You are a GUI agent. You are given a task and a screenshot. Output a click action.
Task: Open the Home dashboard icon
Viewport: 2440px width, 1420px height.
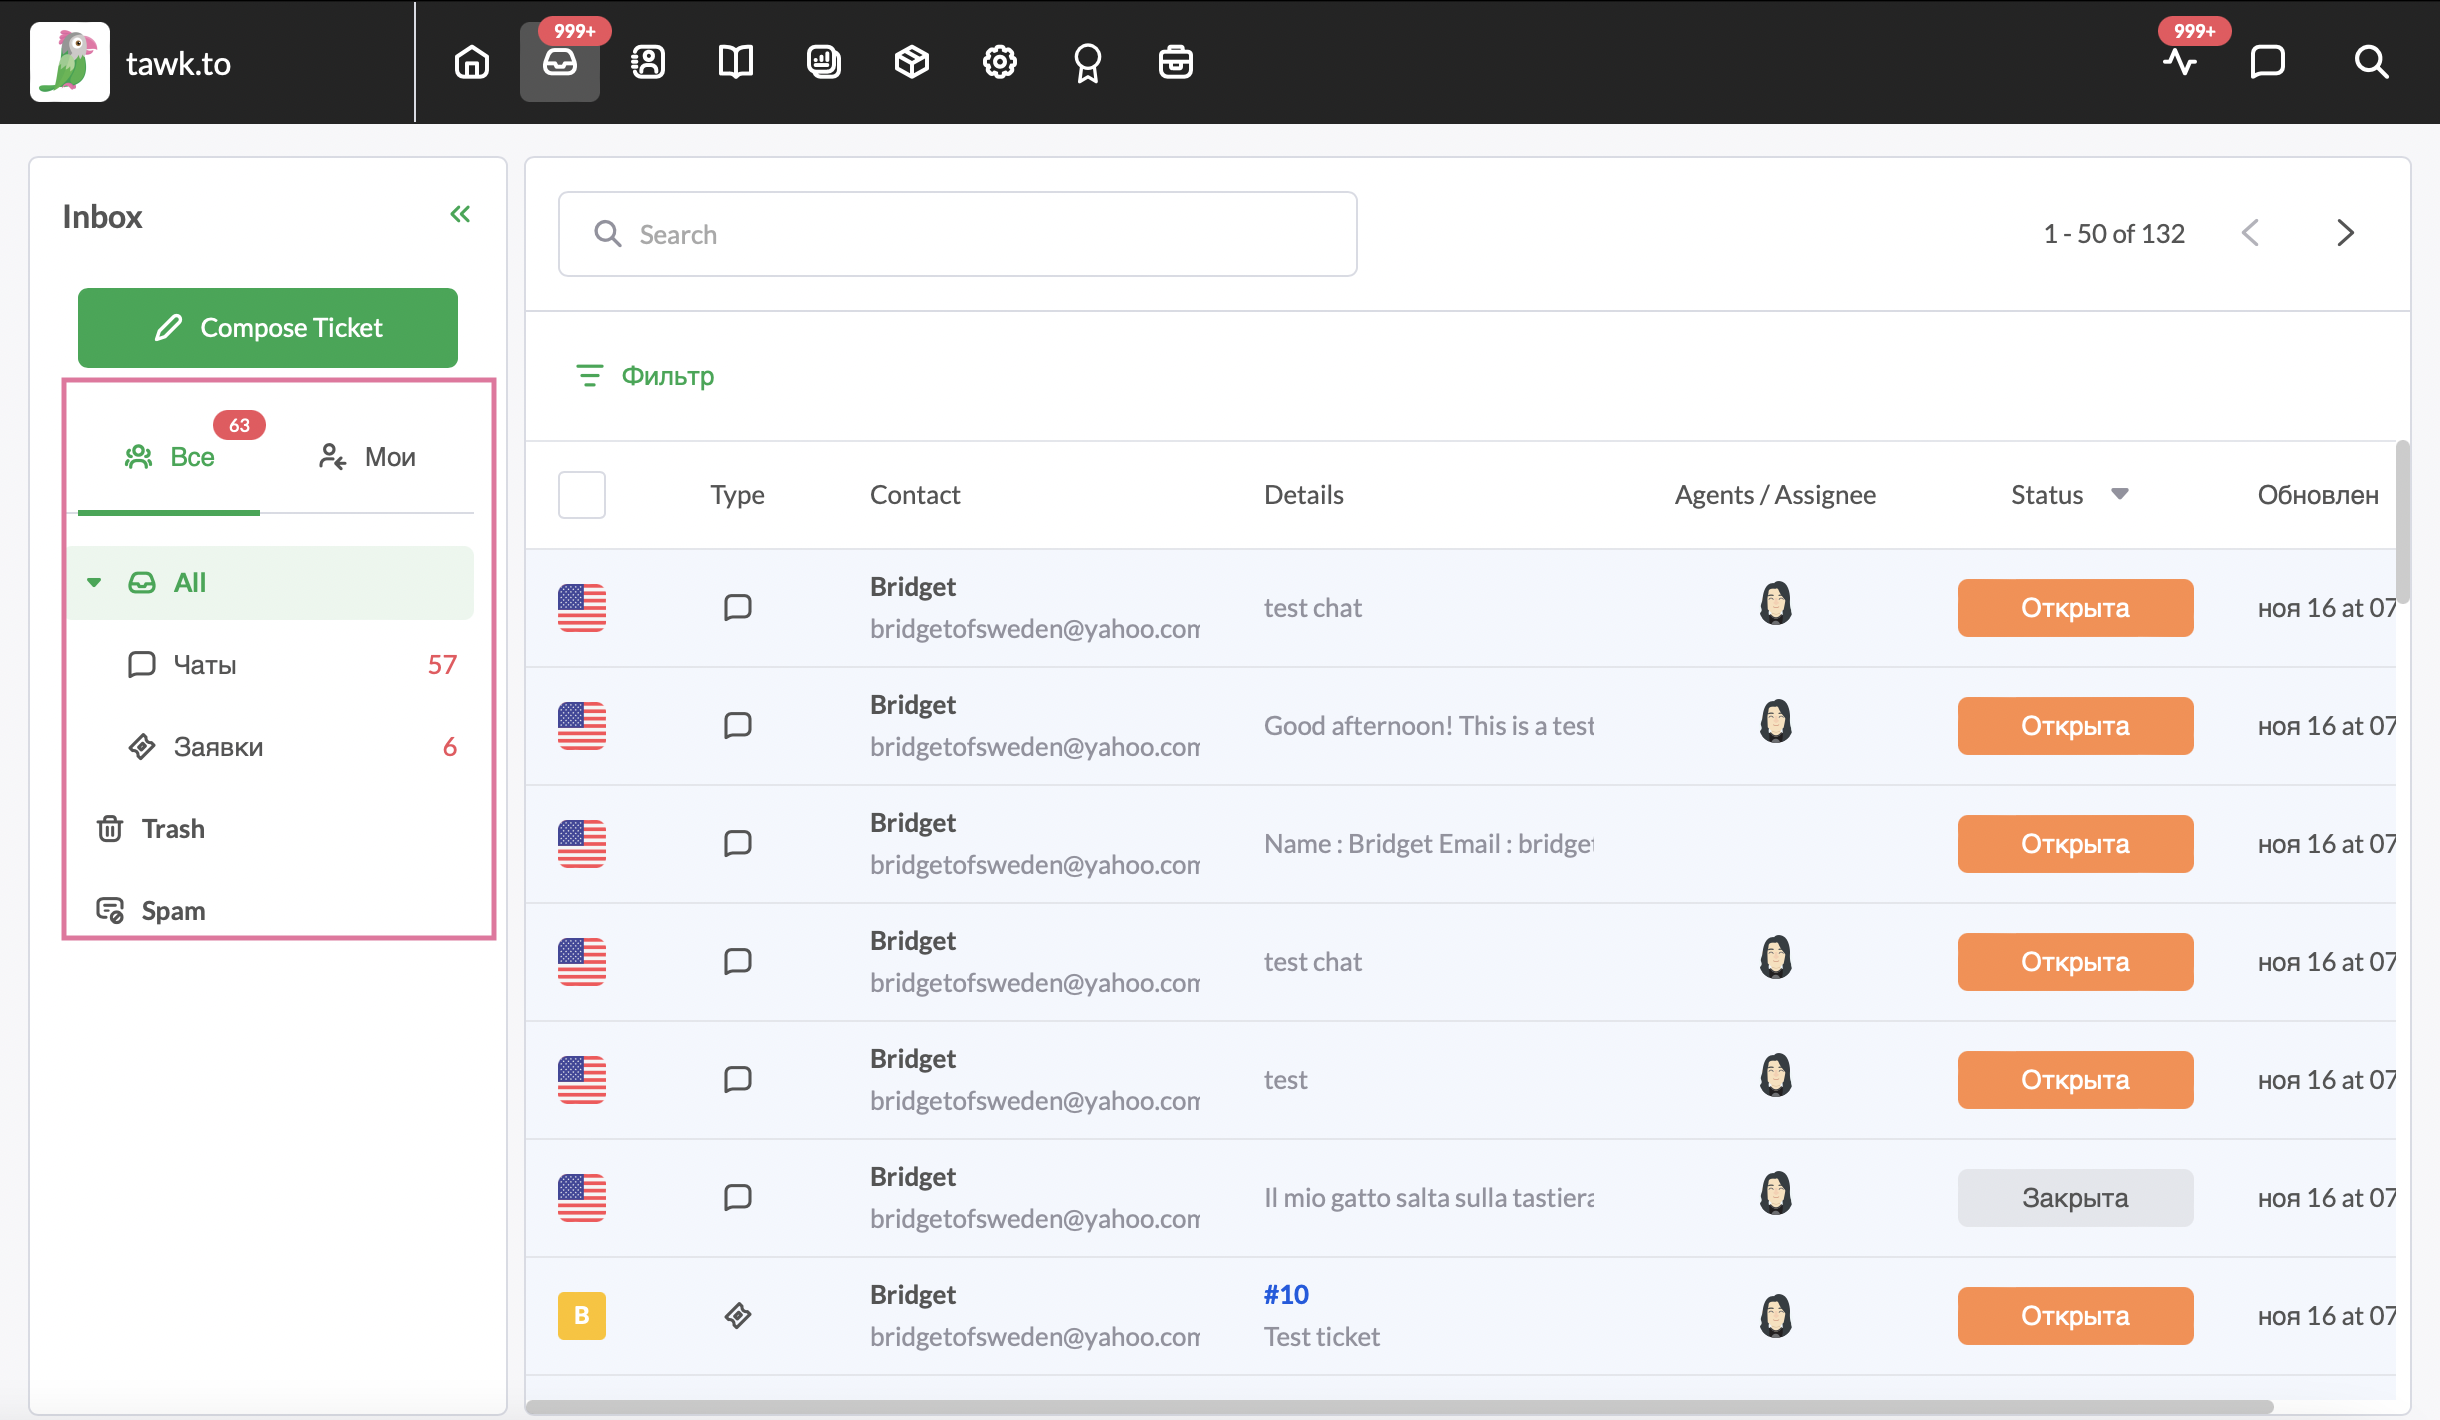click(x=472, y=62)
